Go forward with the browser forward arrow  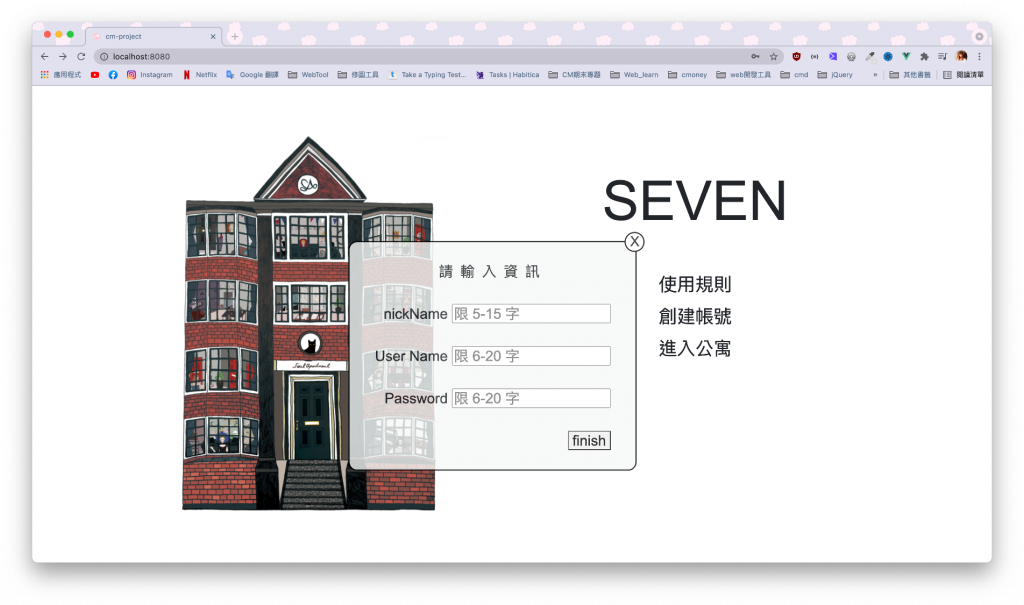pyautogui.click(x=63, y=57)
